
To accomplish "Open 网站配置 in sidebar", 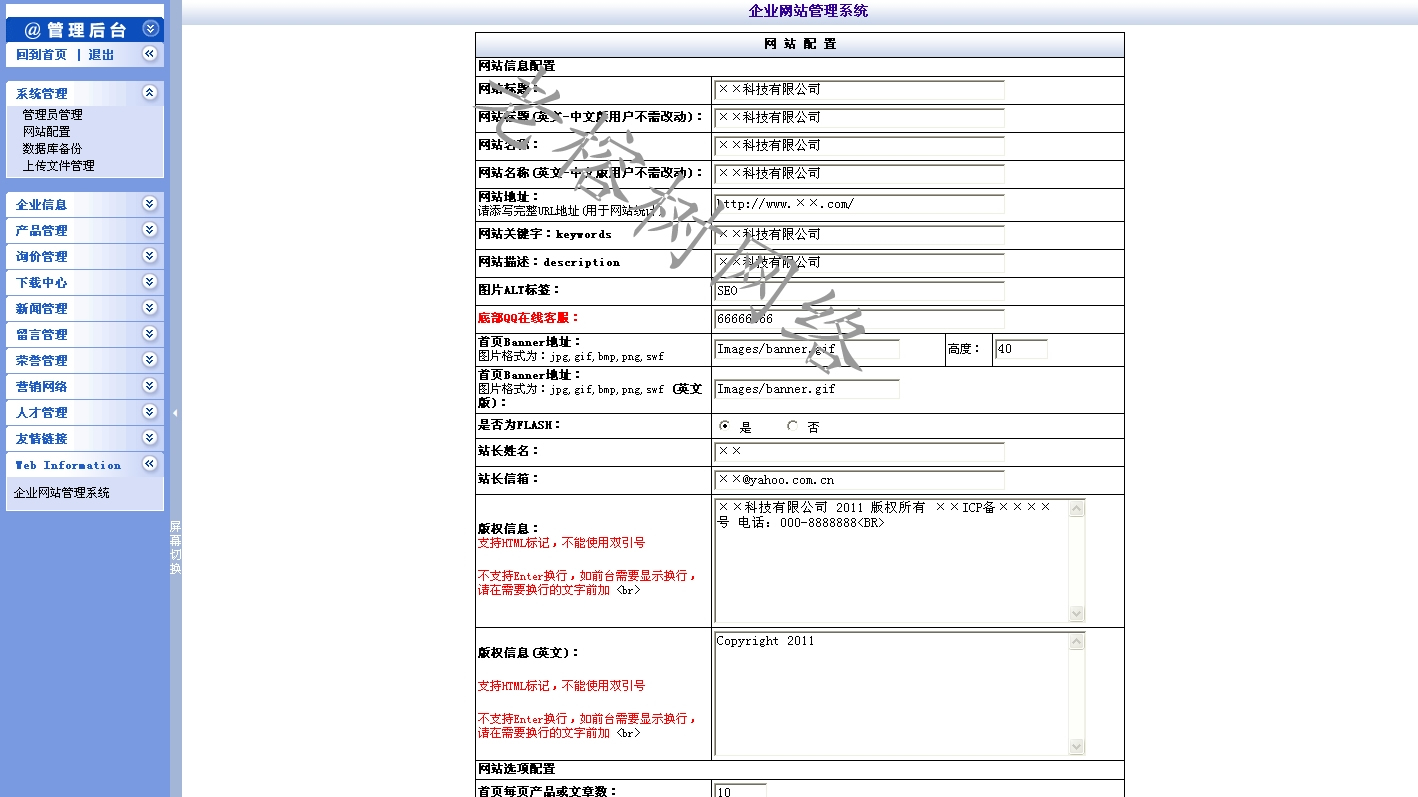I will point(47,132).
